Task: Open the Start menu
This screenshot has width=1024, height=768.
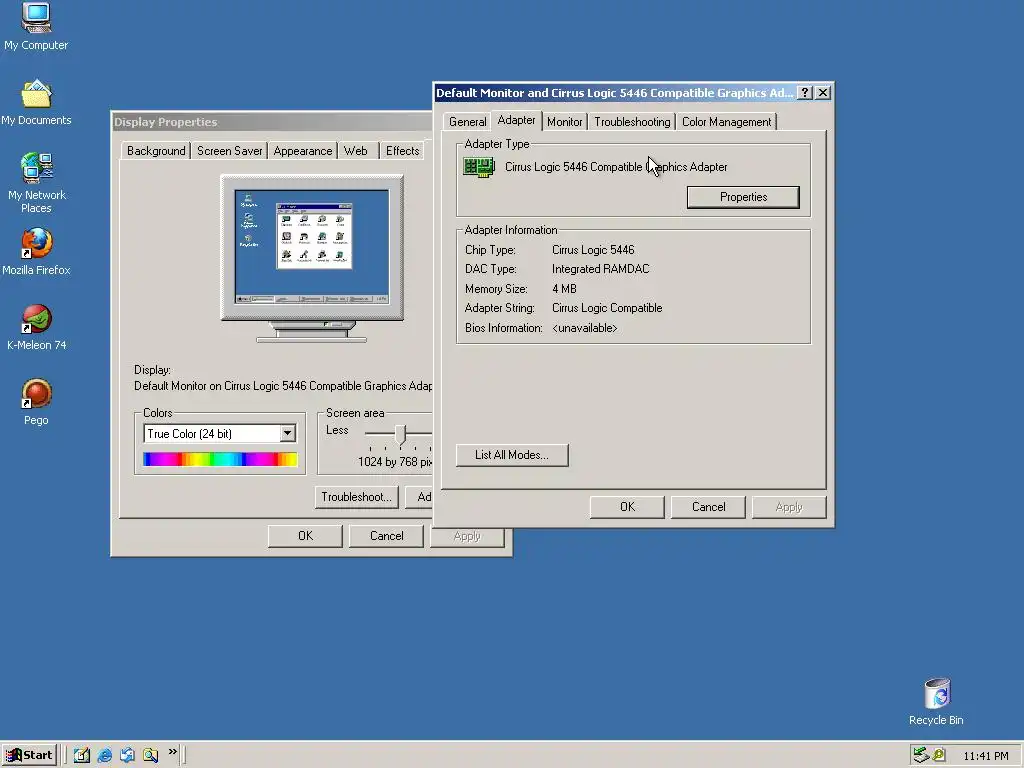Action: click(29, 755)
